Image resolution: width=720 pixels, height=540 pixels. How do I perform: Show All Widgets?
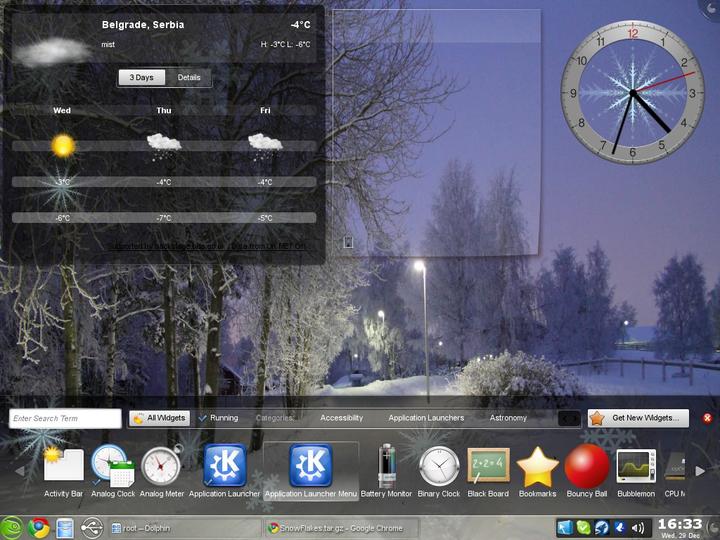[x=159, y=418]
